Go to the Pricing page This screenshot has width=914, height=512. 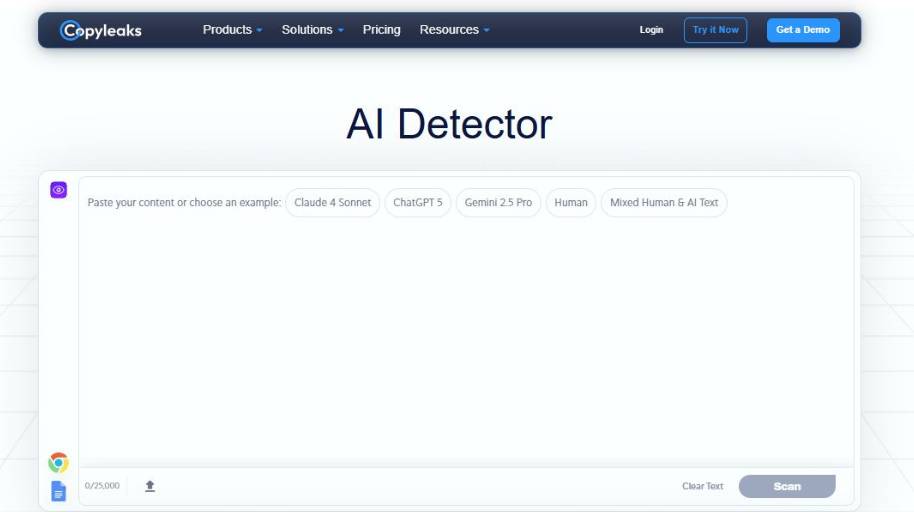pyautogui.click(x=381, y=30)
